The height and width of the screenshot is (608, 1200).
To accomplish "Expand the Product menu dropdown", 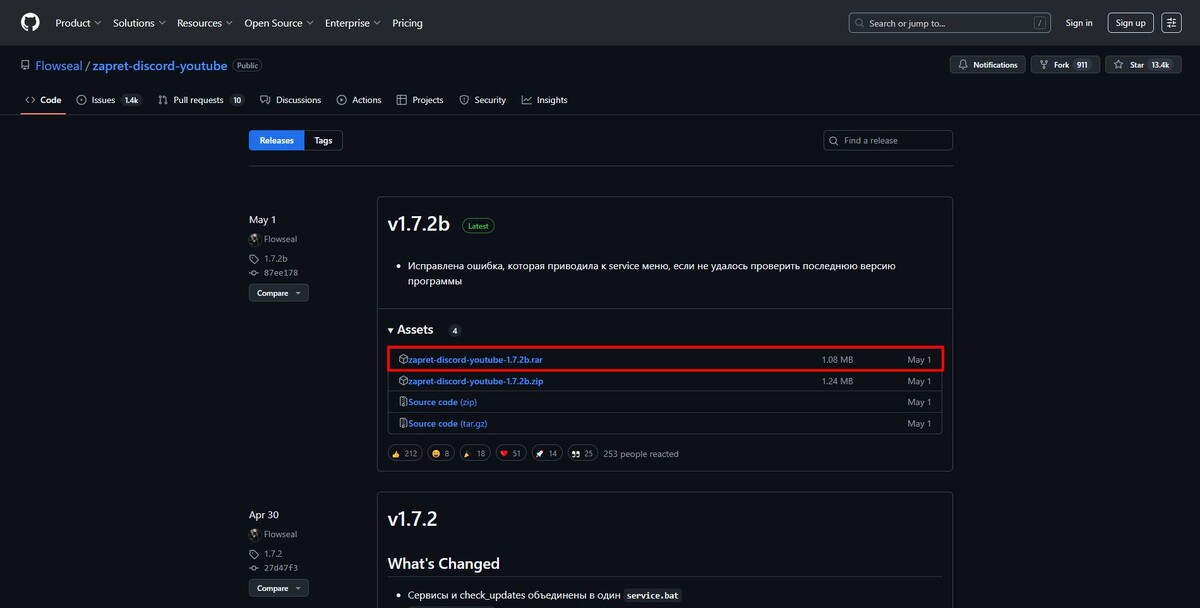I will (x=77, y=22).
